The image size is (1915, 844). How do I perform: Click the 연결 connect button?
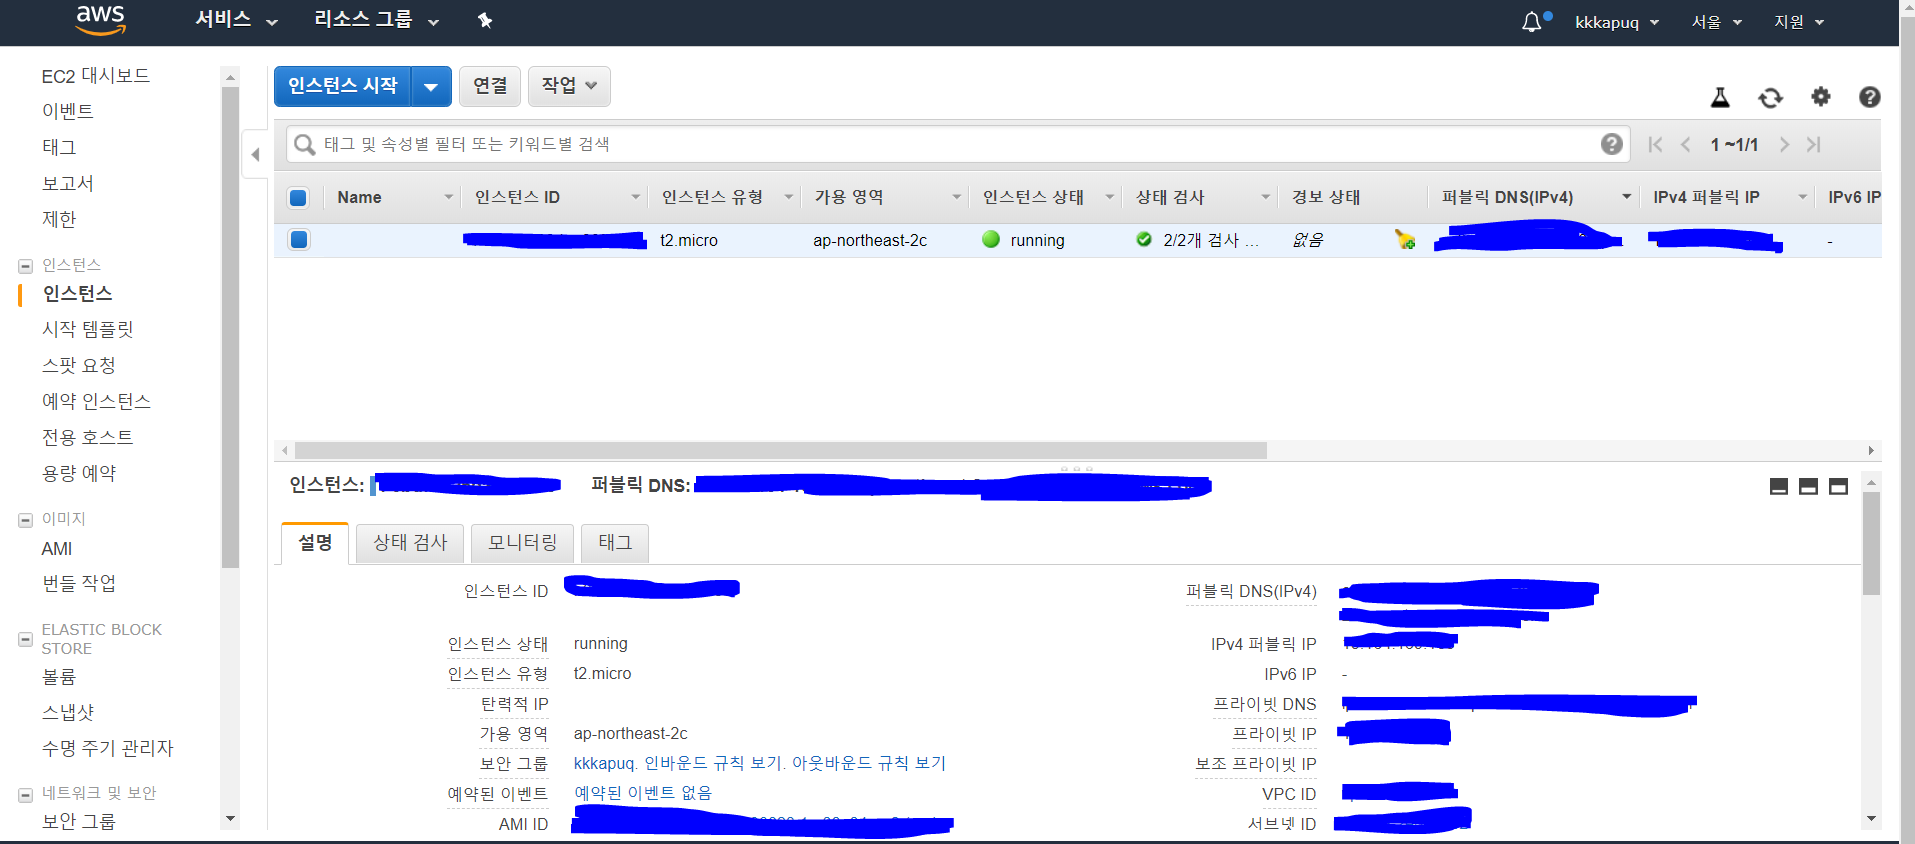tap(490, 86)
